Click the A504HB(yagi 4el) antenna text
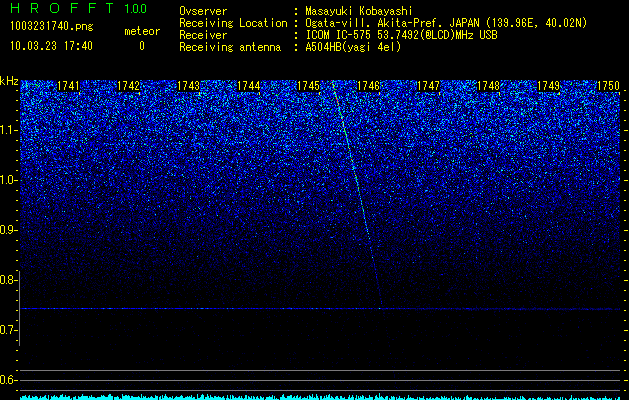This screenshot has width=629, height=400. pyautogui.click(x=353, y=47)
